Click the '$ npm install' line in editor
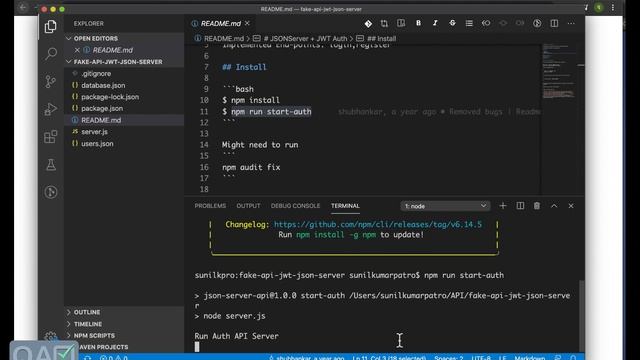Image resolution: width=640 pixels, height=360 pixels. click(251, 100)
